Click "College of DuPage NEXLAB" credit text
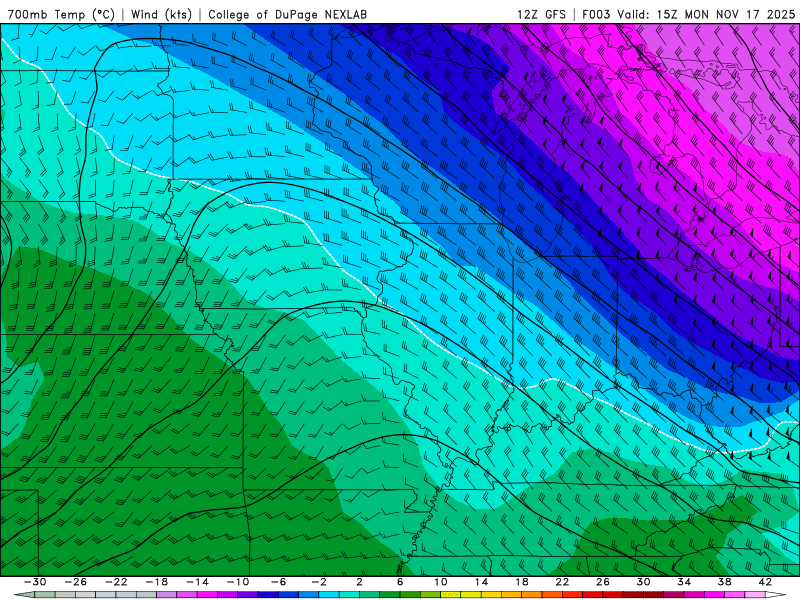Viewport: 800px width, 600px height. coord(287,14)
